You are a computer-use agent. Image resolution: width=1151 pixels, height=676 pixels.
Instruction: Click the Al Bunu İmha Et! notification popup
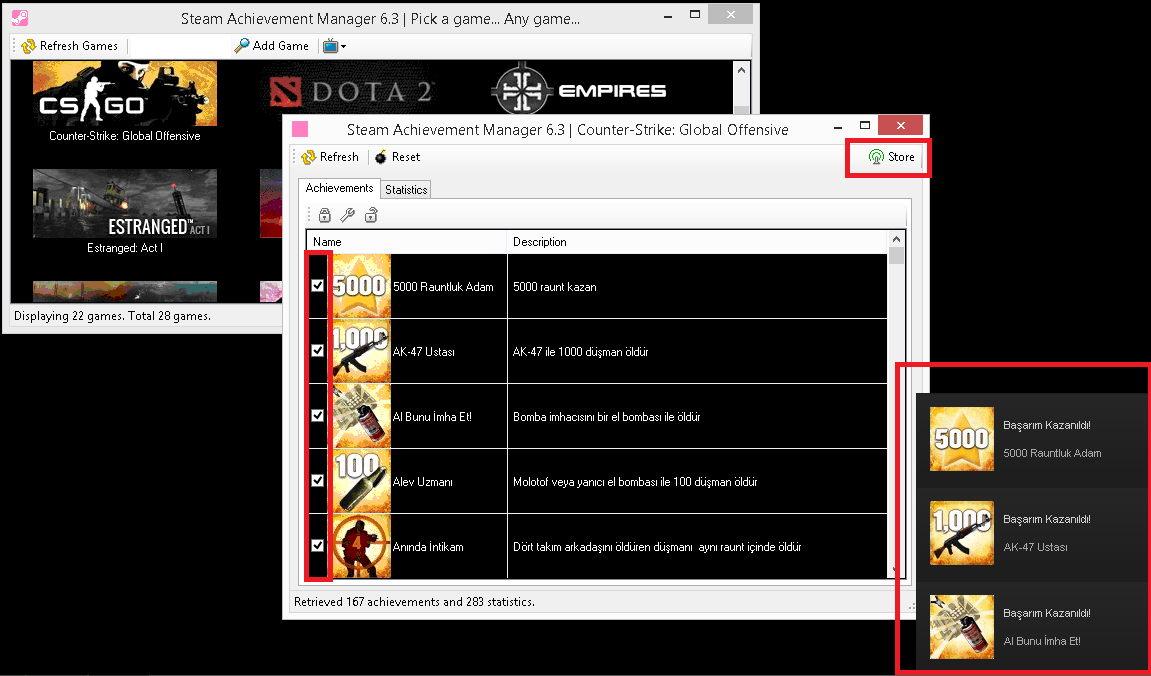tap(1033, 627)
